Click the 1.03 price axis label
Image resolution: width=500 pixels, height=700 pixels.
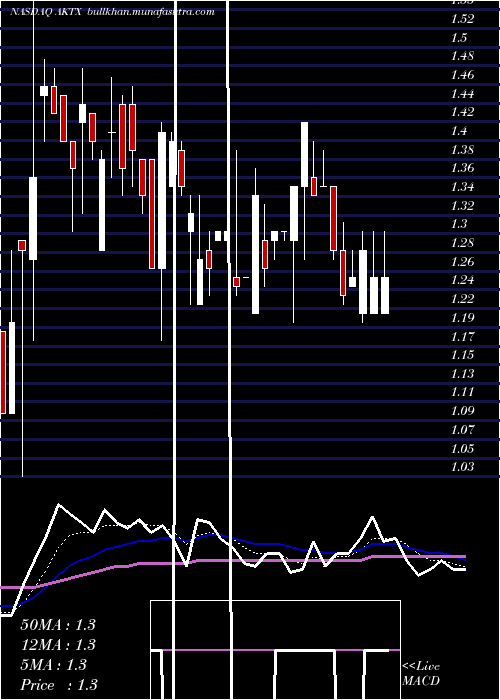[462, 467]
